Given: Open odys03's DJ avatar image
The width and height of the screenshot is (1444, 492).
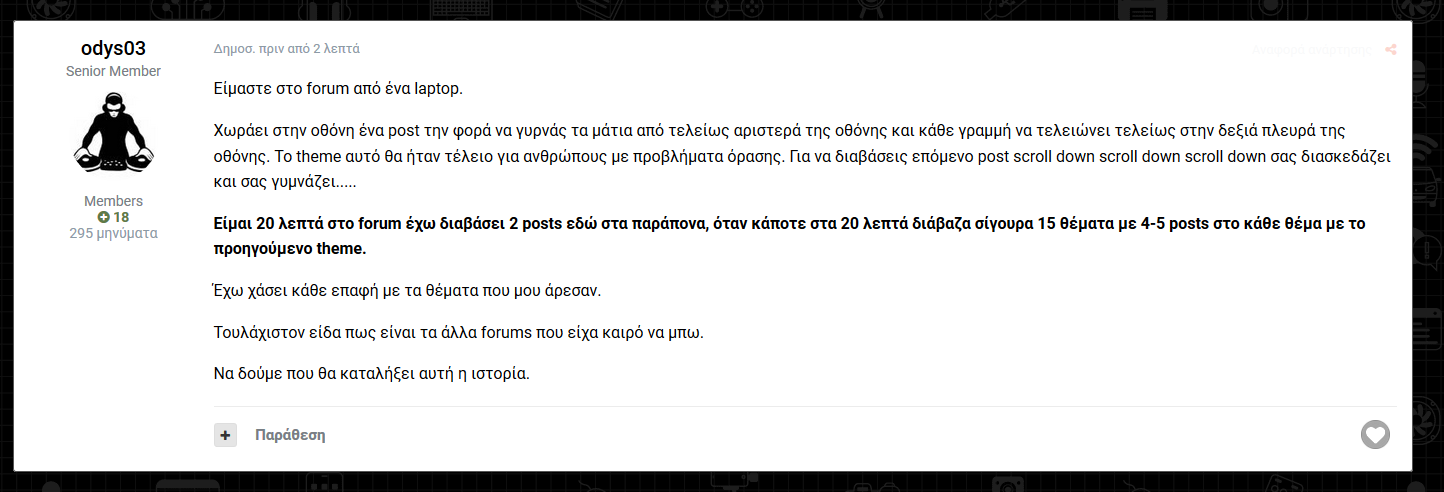Looking at the screenshot, I should 113,132.
